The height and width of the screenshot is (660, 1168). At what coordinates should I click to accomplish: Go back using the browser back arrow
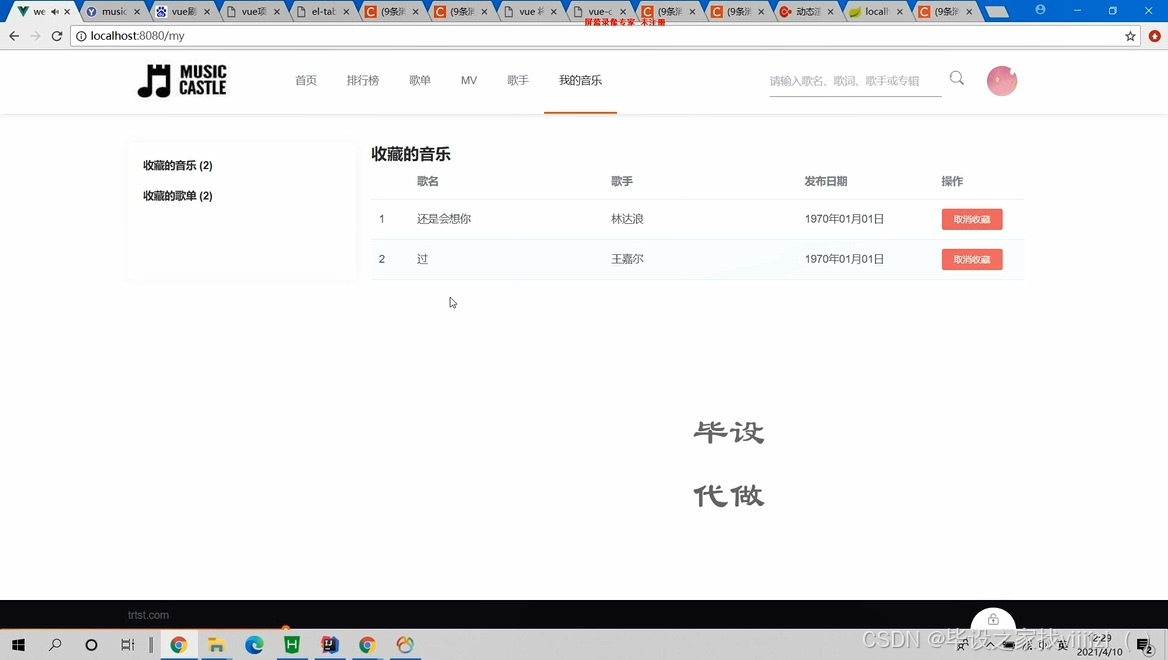pos(14,36)
